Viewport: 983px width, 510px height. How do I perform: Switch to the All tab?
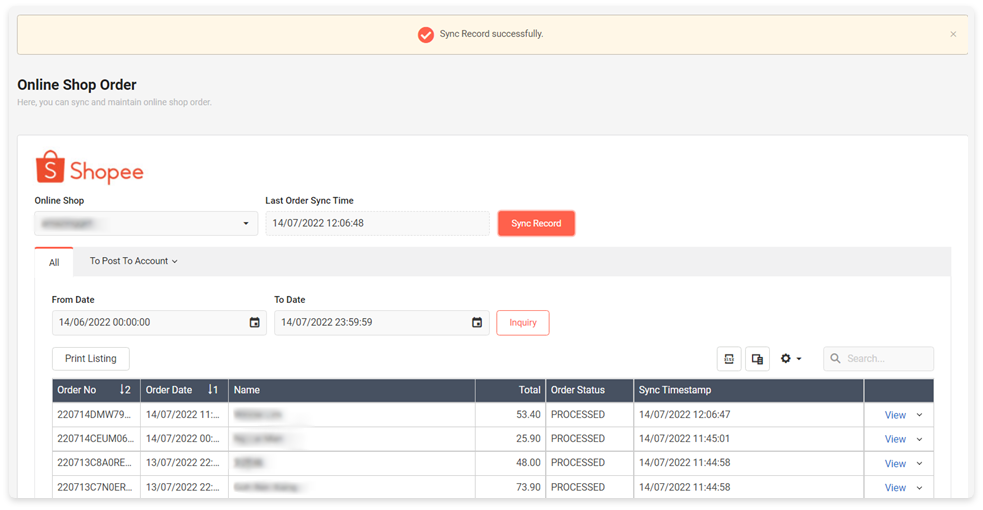[x=54, y=263]
